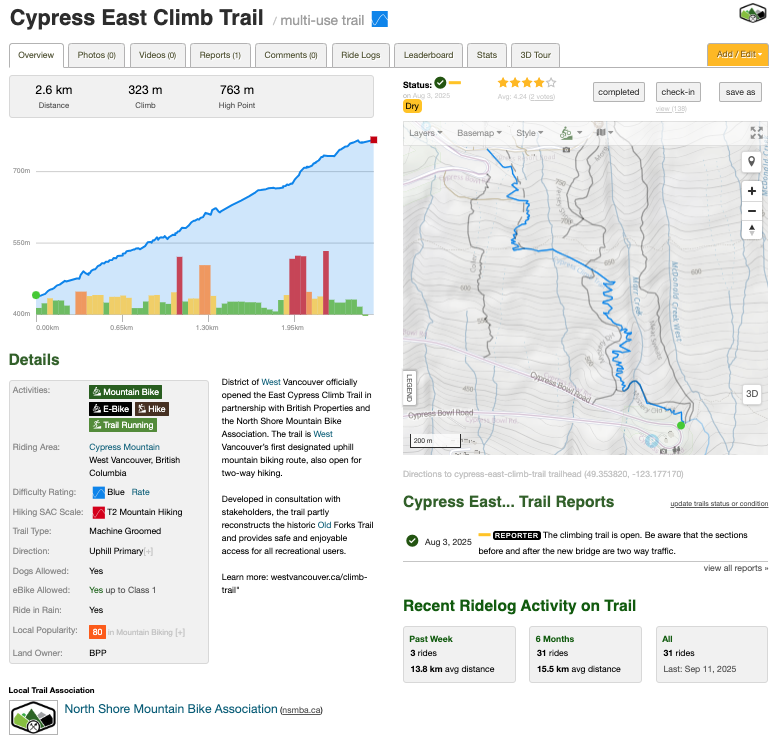
Task: Click the orange 80 popularity score badge
Action: (97, 632)
